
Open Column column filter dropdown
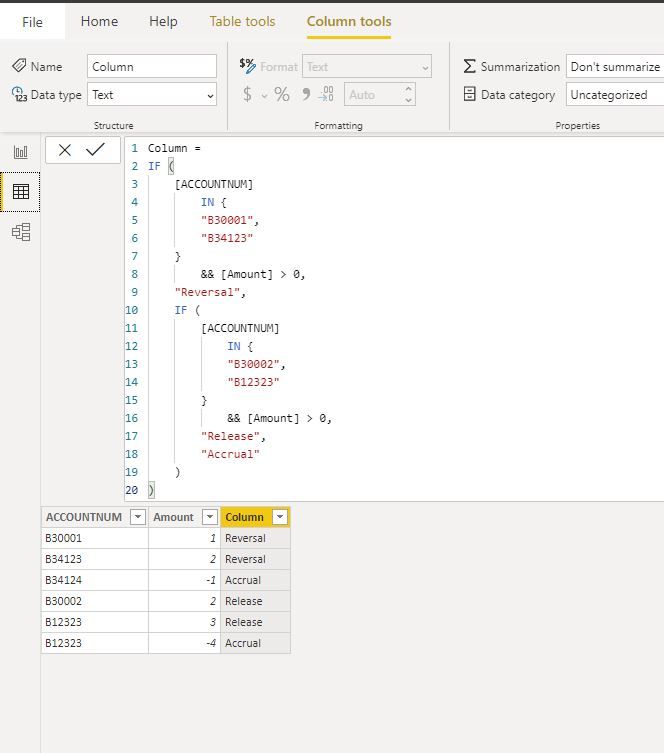coord(280,517)
